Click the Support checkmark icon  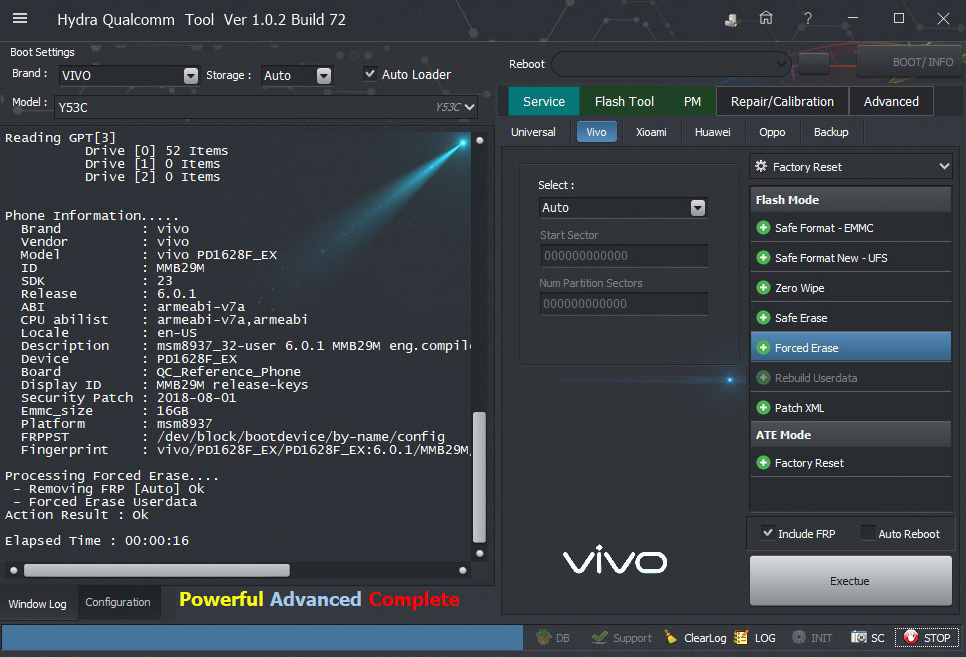[599, 637]
